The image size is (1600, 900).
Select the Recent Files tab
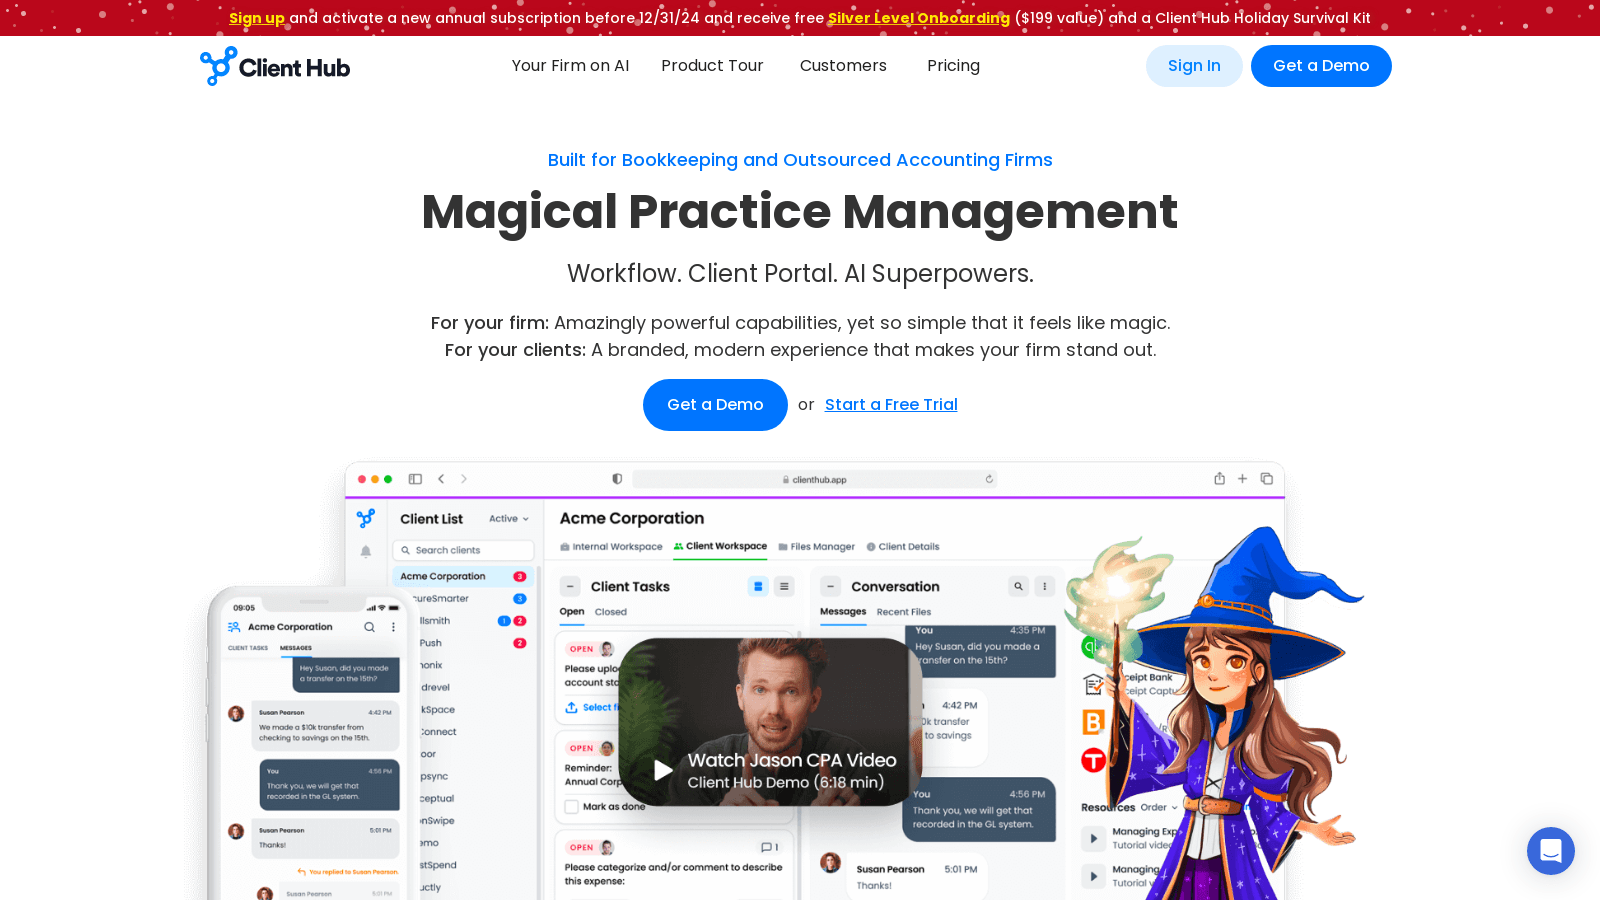(x=904, y=612)
